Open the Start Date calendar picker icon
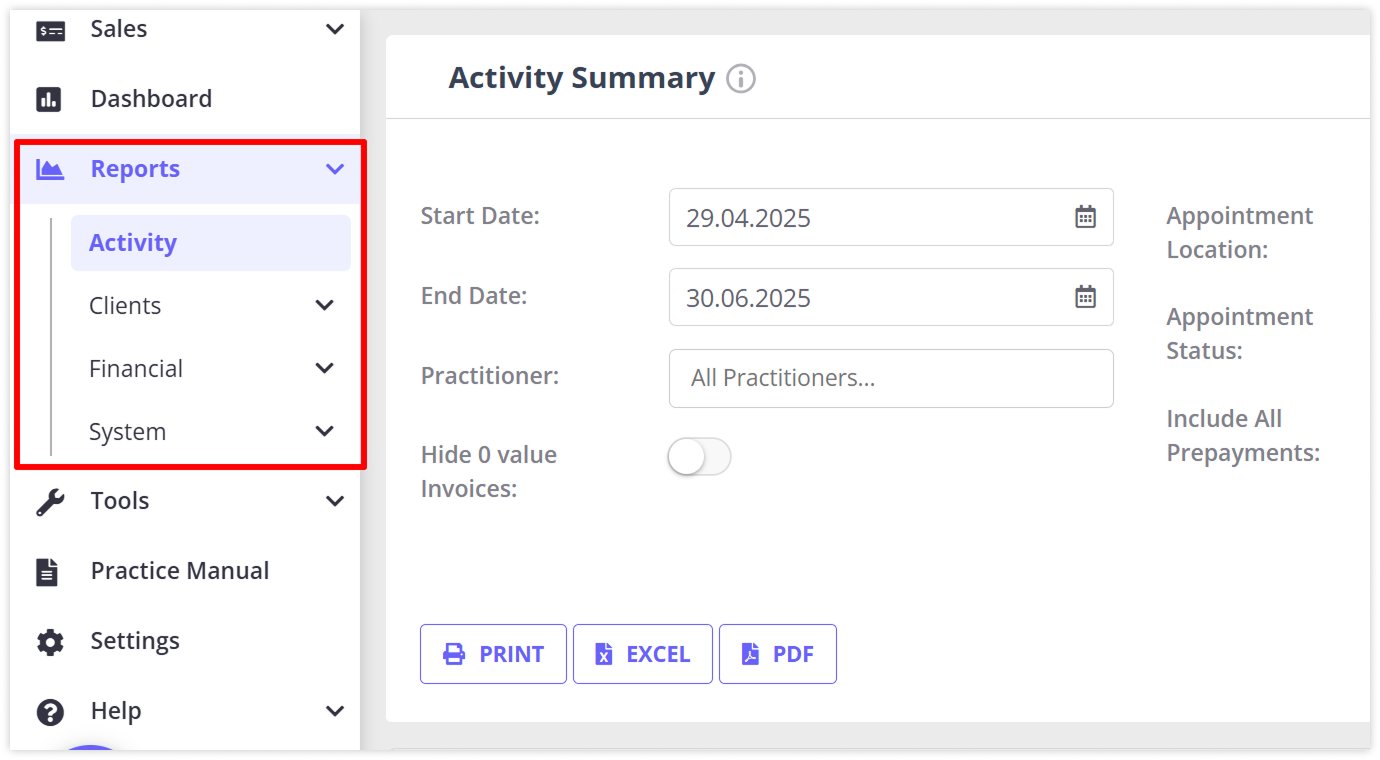The image size is (1380, 760). (1085, 217)
